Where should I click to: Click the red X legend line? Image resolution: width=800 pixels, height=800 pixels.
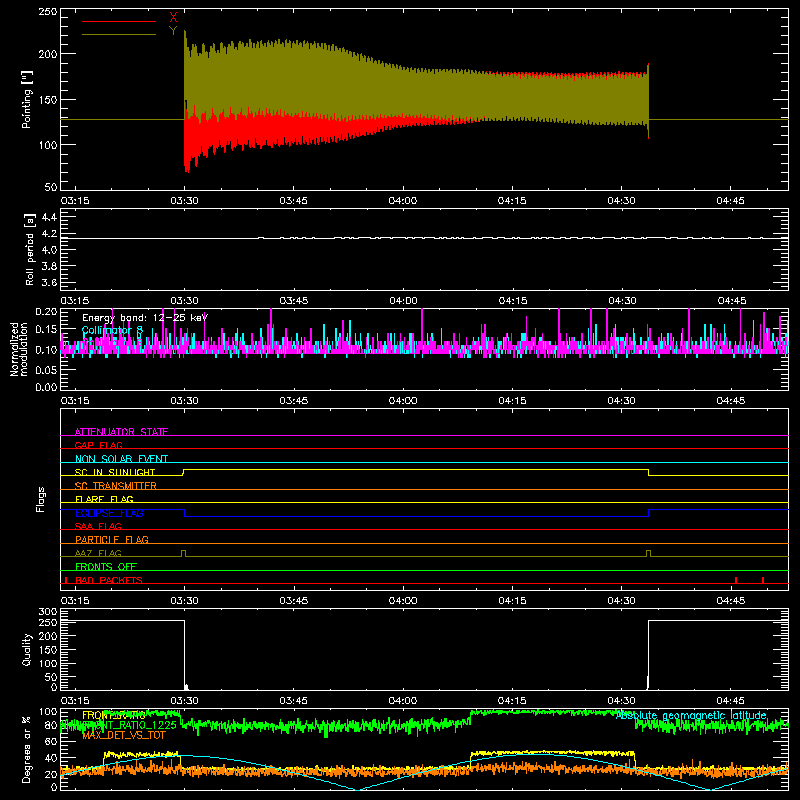119,21
